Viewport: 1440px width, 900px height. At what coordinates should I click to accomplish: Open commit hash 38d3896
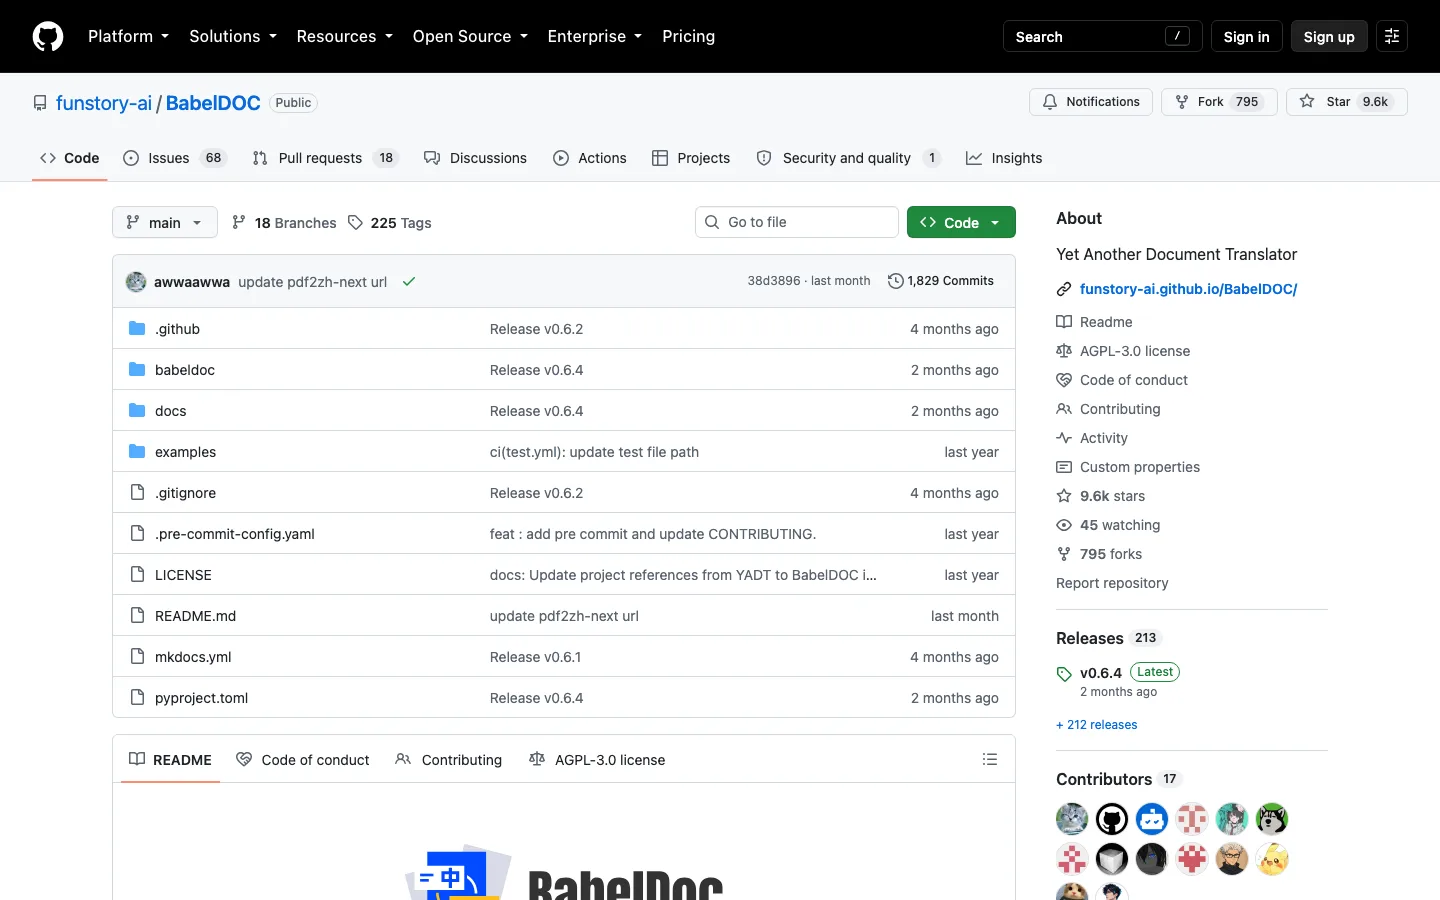pos(774,281)
